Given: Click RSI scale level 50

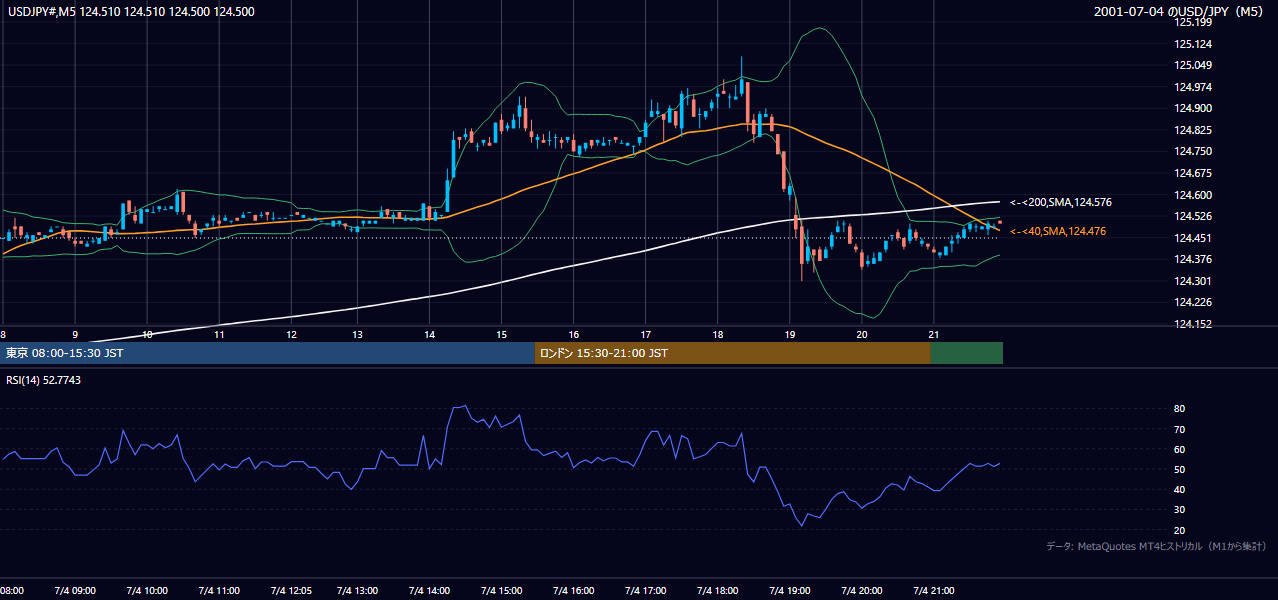Looking at the screenshot, I should tap(1179, 469).
